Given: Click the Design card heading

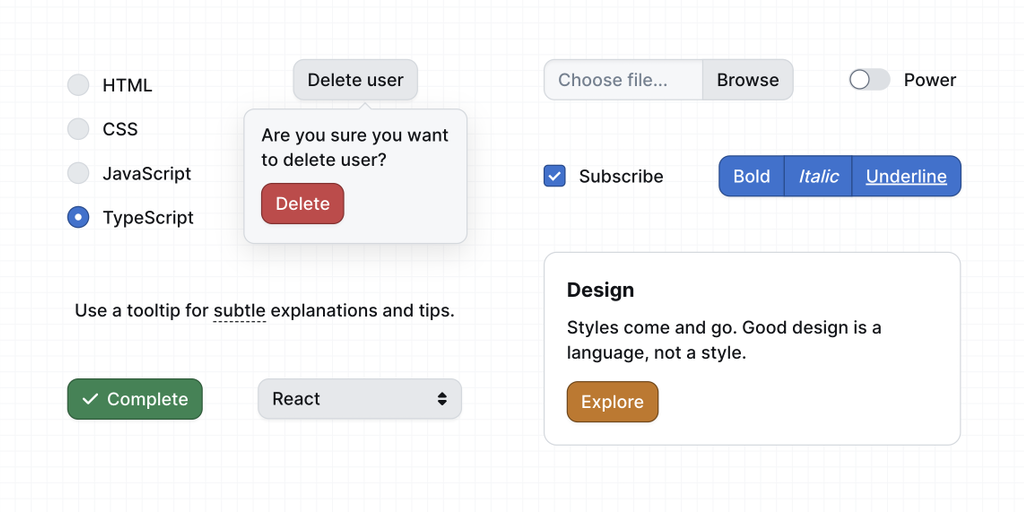Looking at the screenshot, I should click(x=600, y=290).
